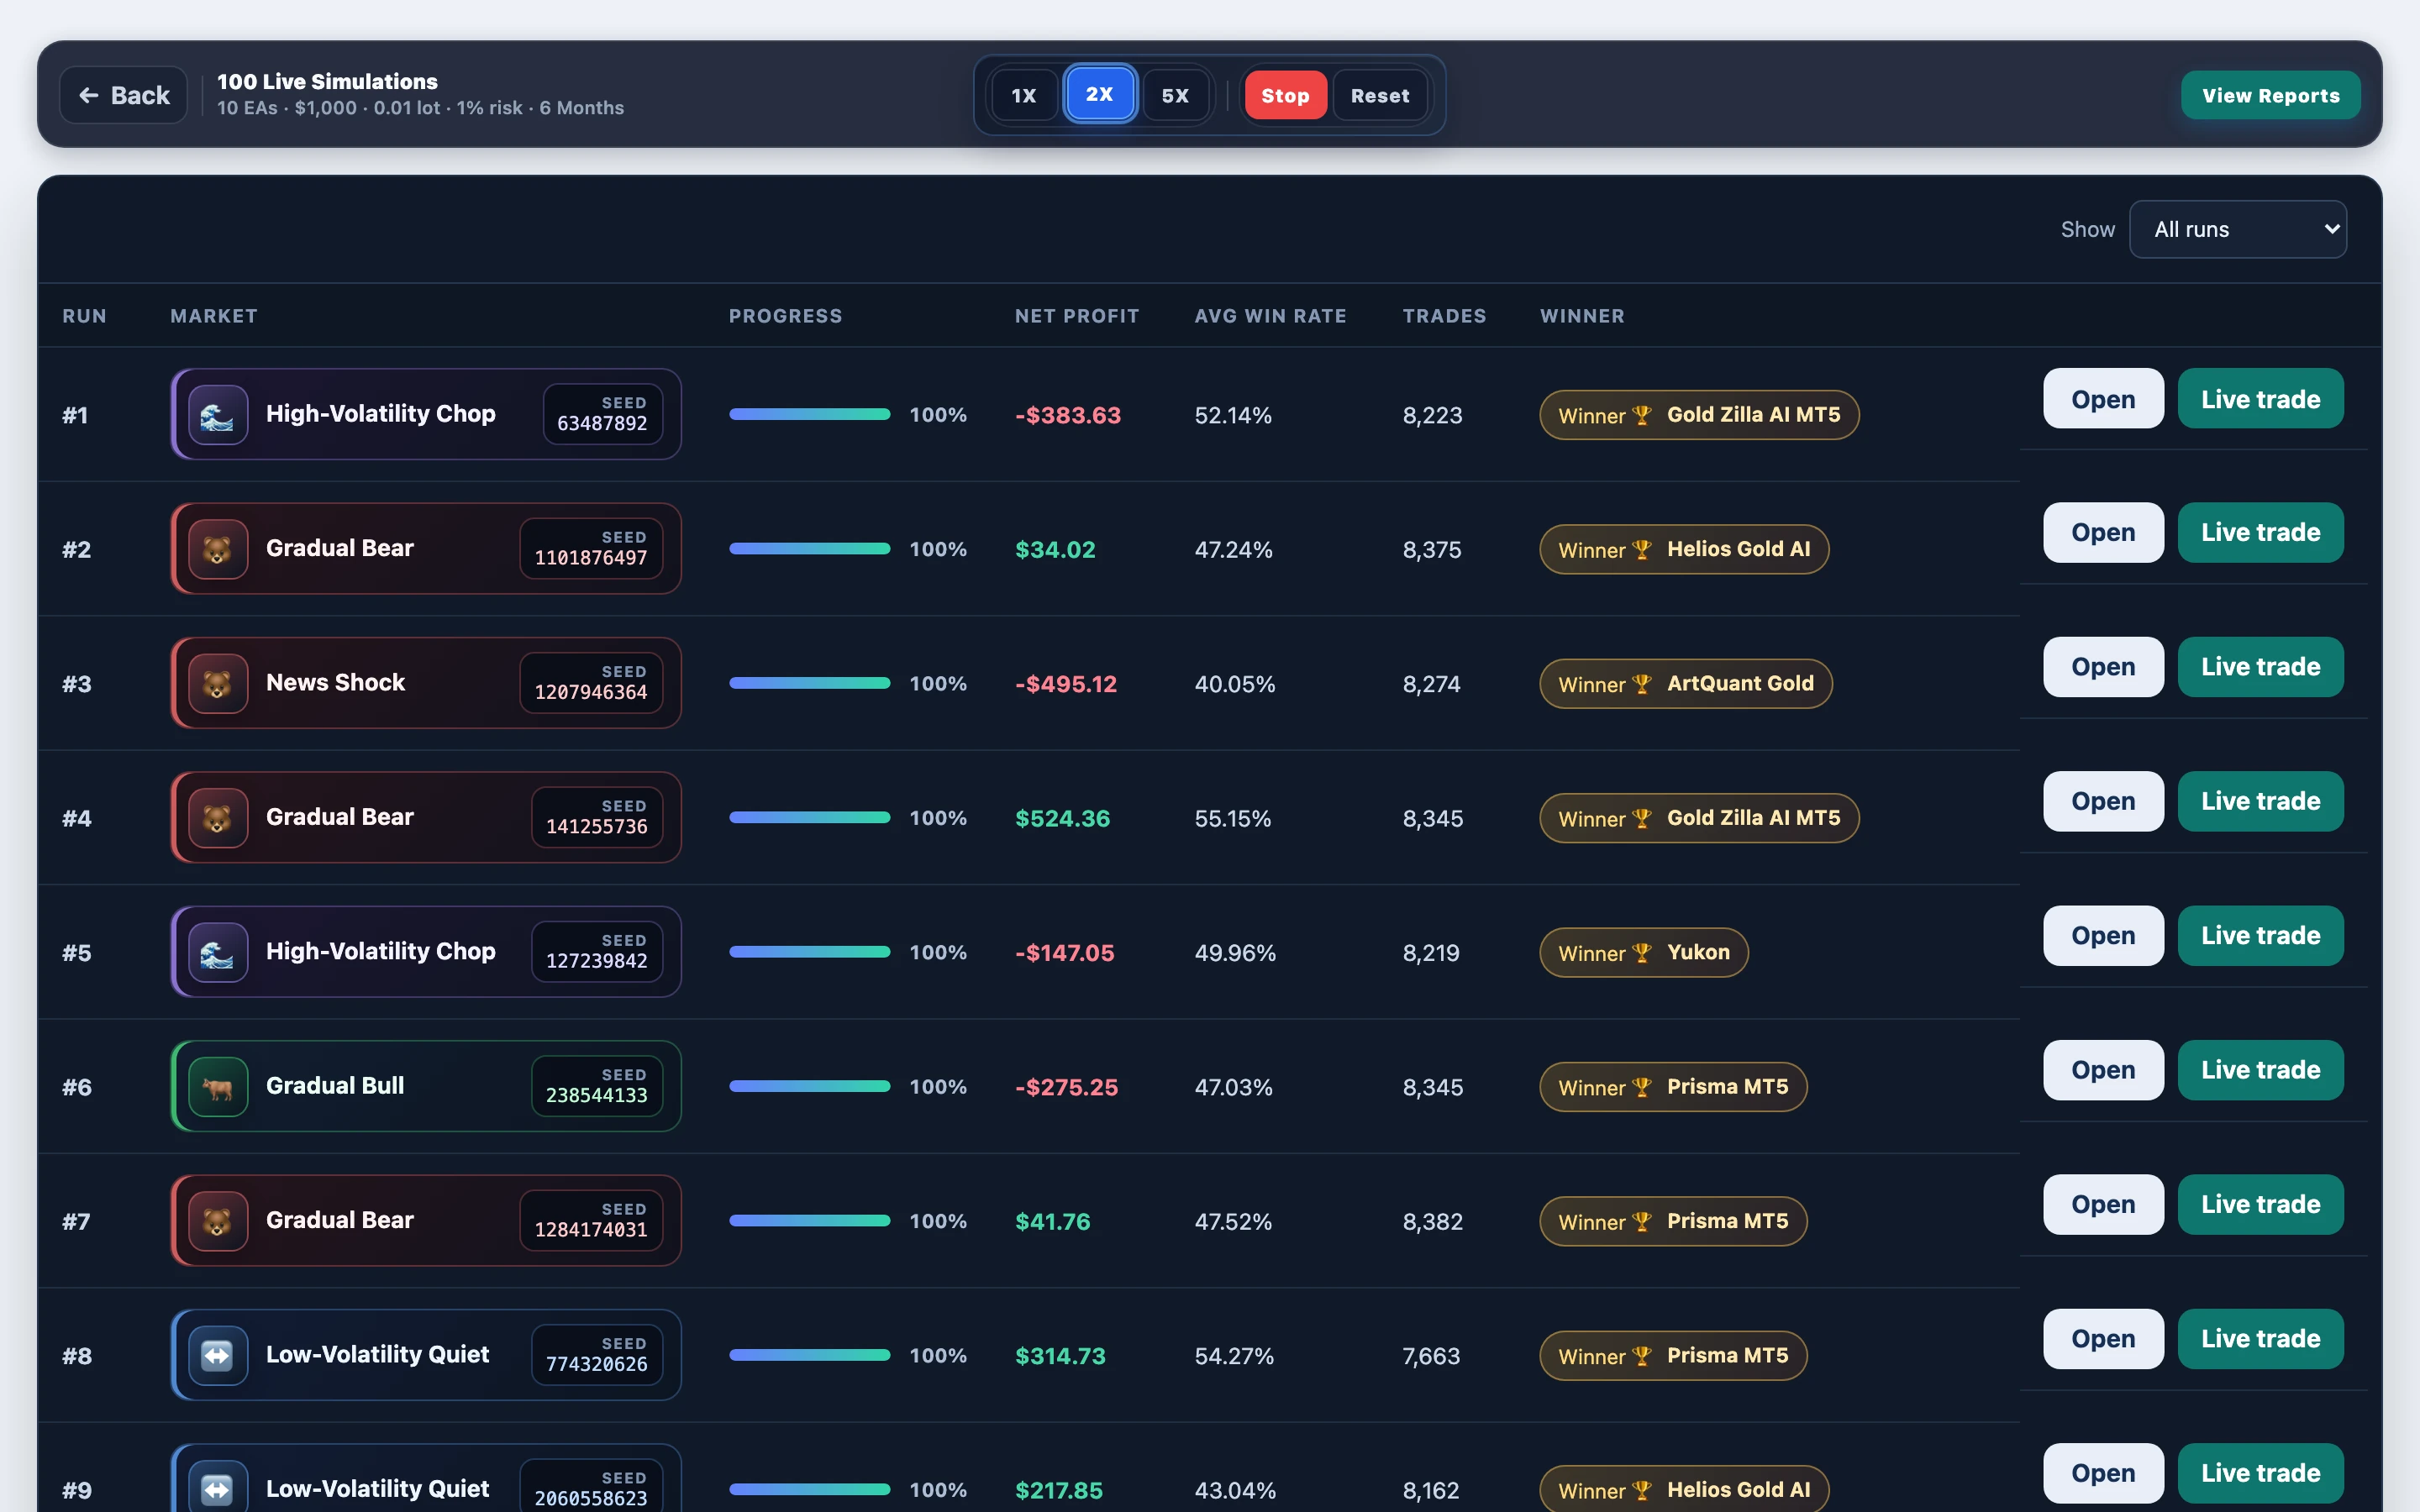The height and width of the screenshot is (1512, 2420).
Task: Open run #1 details
Action: tap(2103, 398)
